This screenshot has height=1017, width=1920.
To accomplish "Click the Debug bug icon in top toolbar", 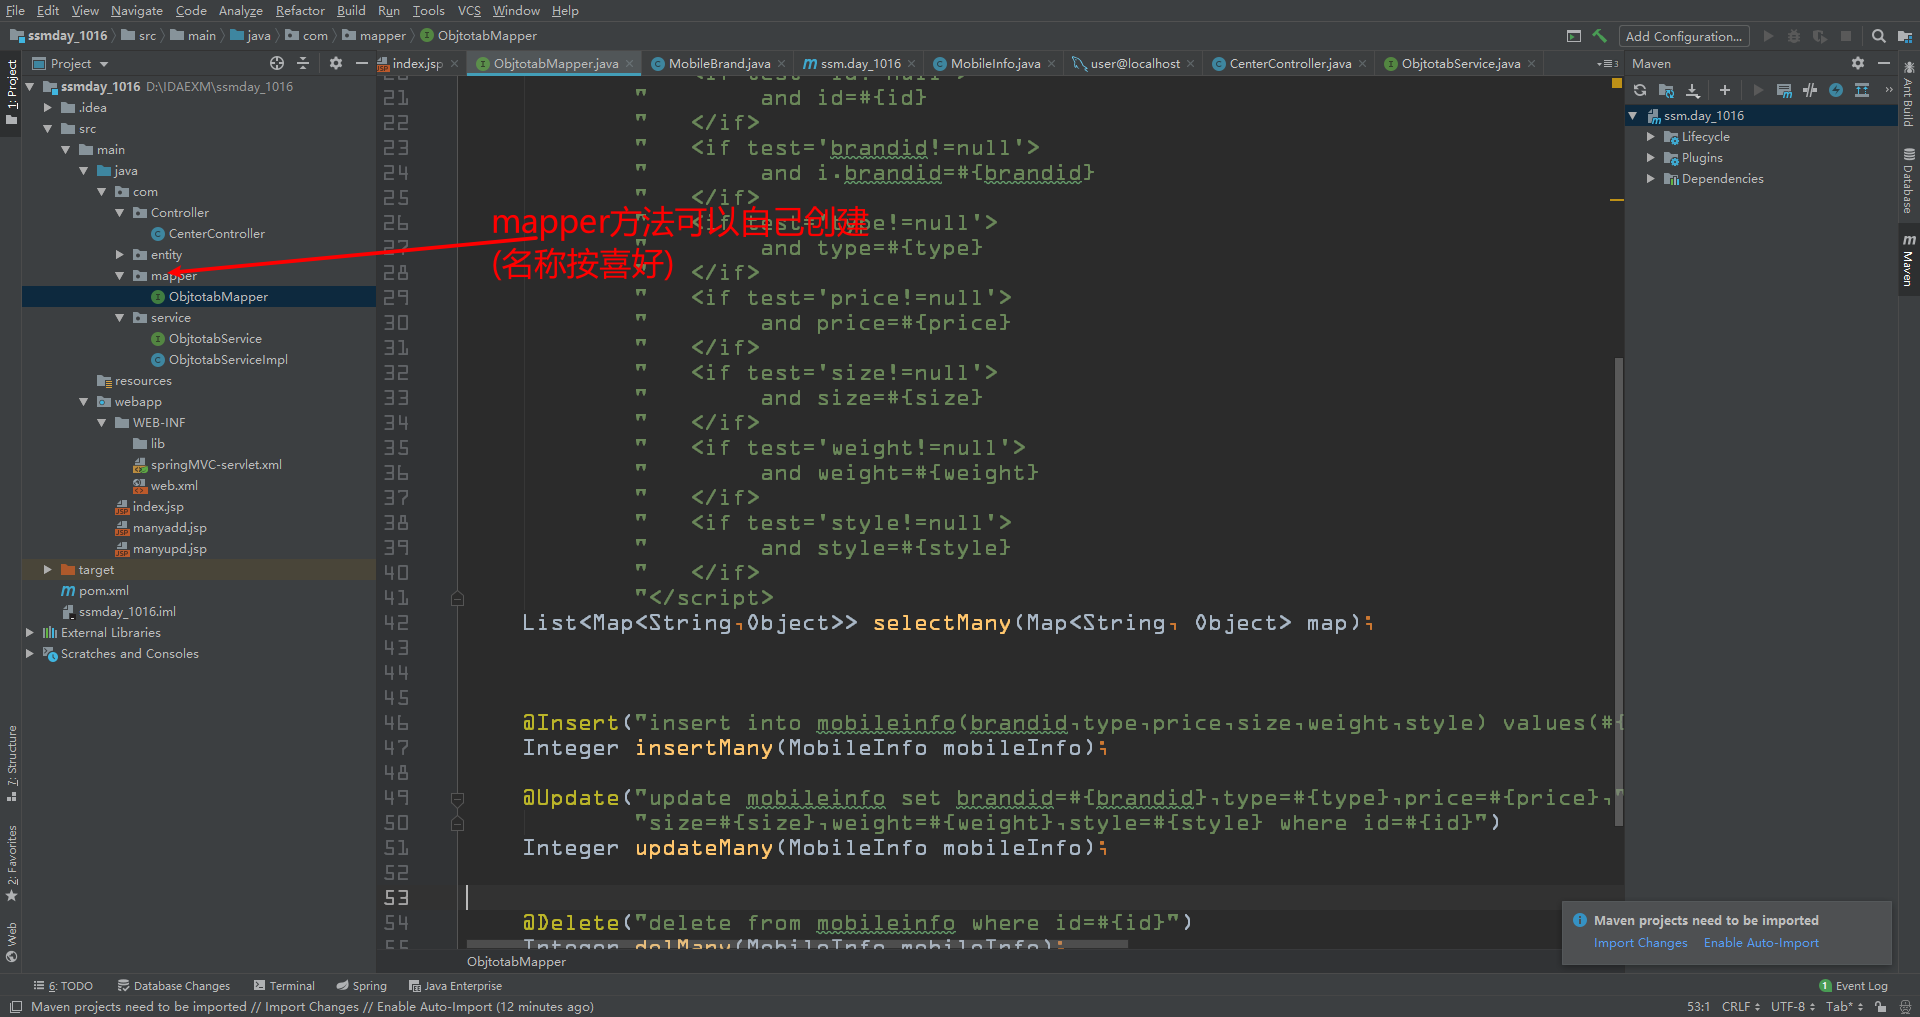I will pyautogui.click(x=1794, y=36).
